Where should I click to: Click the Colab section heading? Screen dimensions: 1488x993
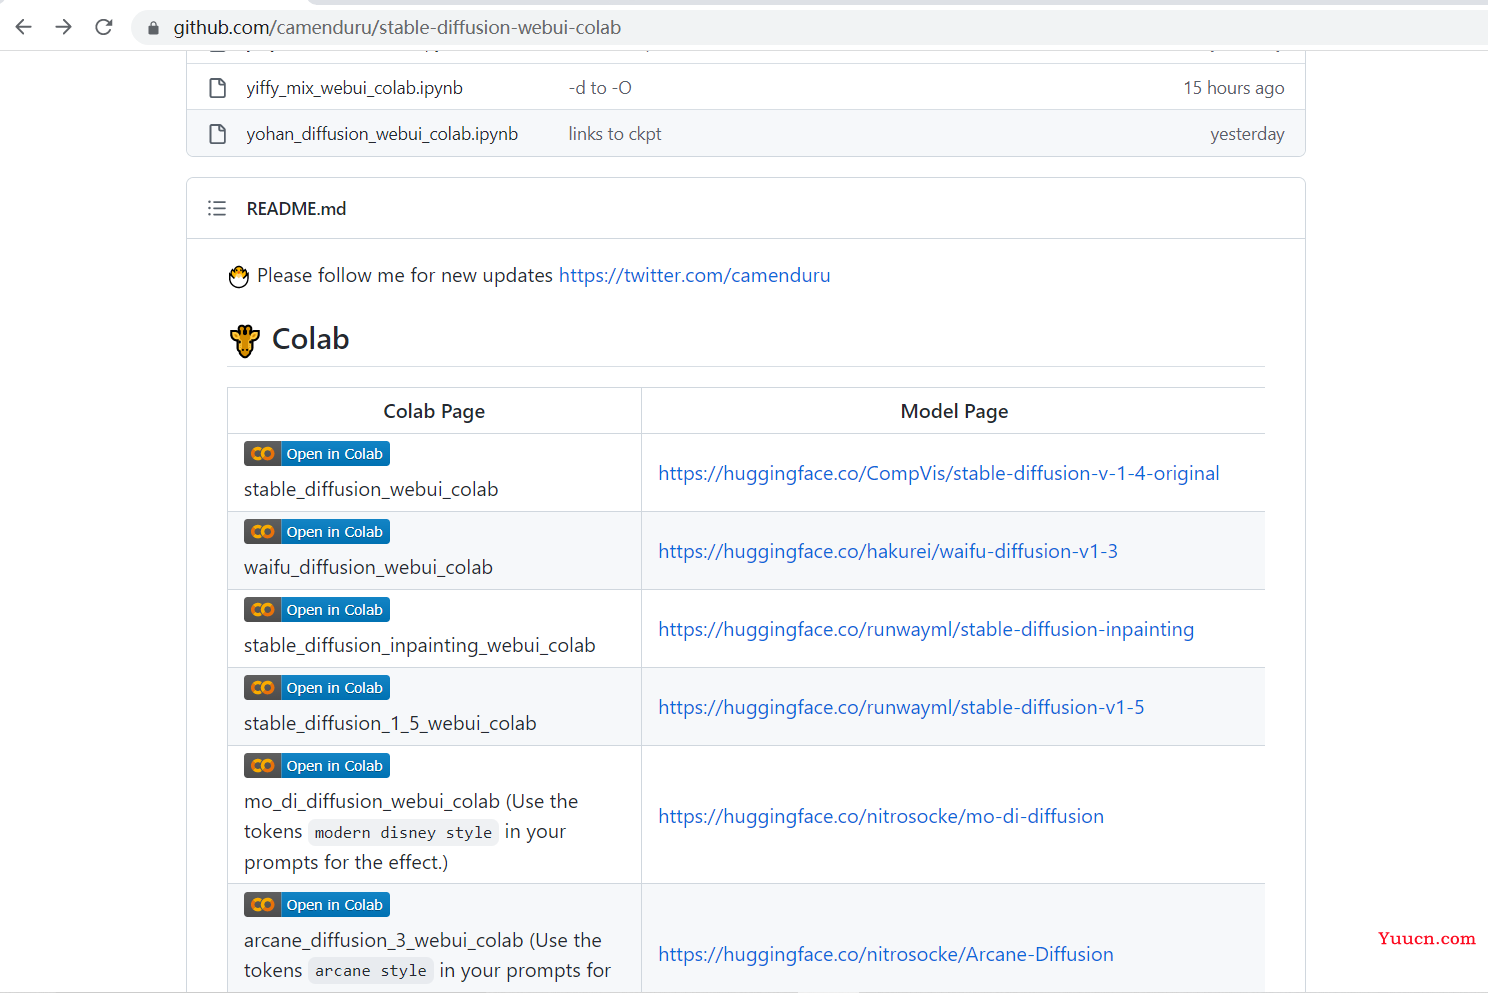click(310, 339)
